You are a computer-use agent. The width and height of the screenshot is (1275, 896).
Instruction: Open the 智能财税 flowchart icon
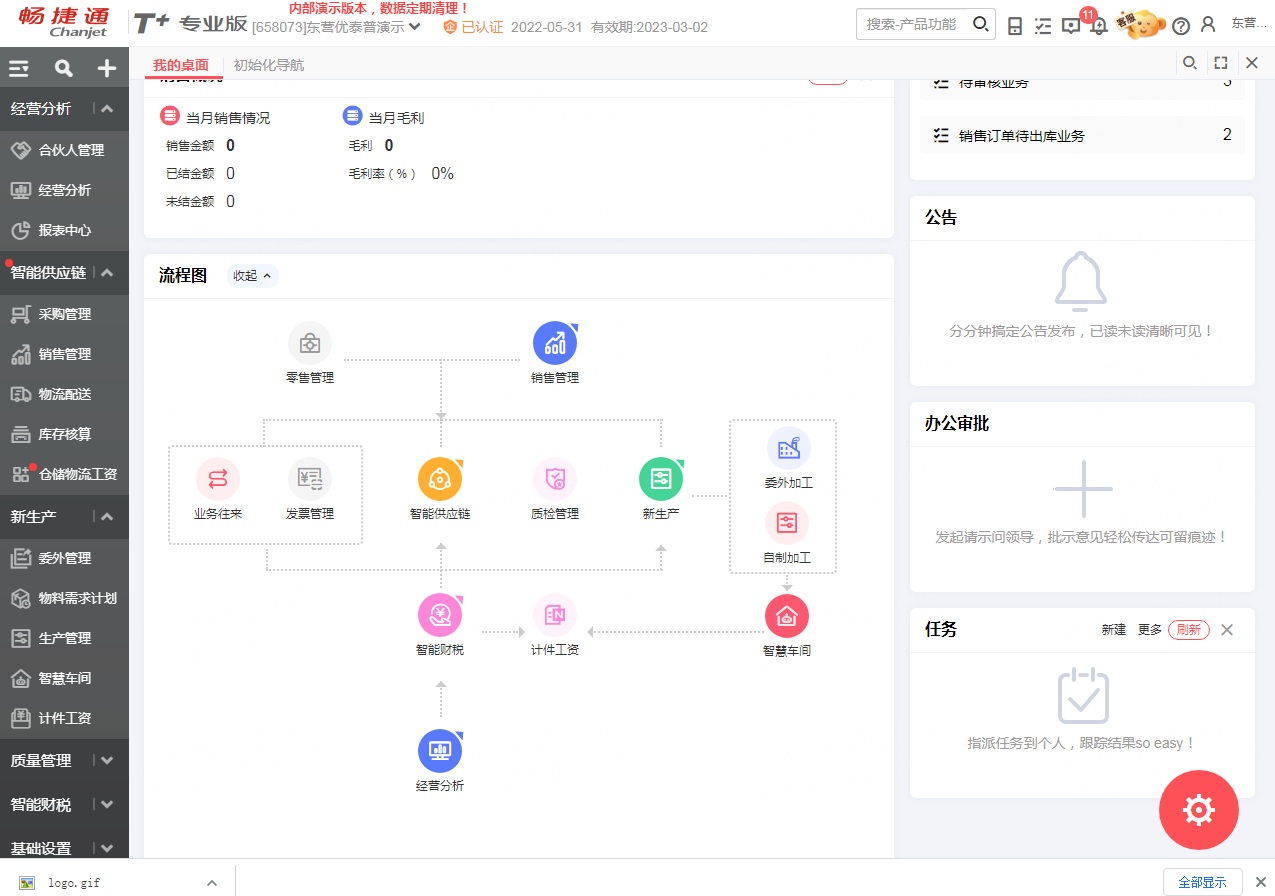point(440,615)
